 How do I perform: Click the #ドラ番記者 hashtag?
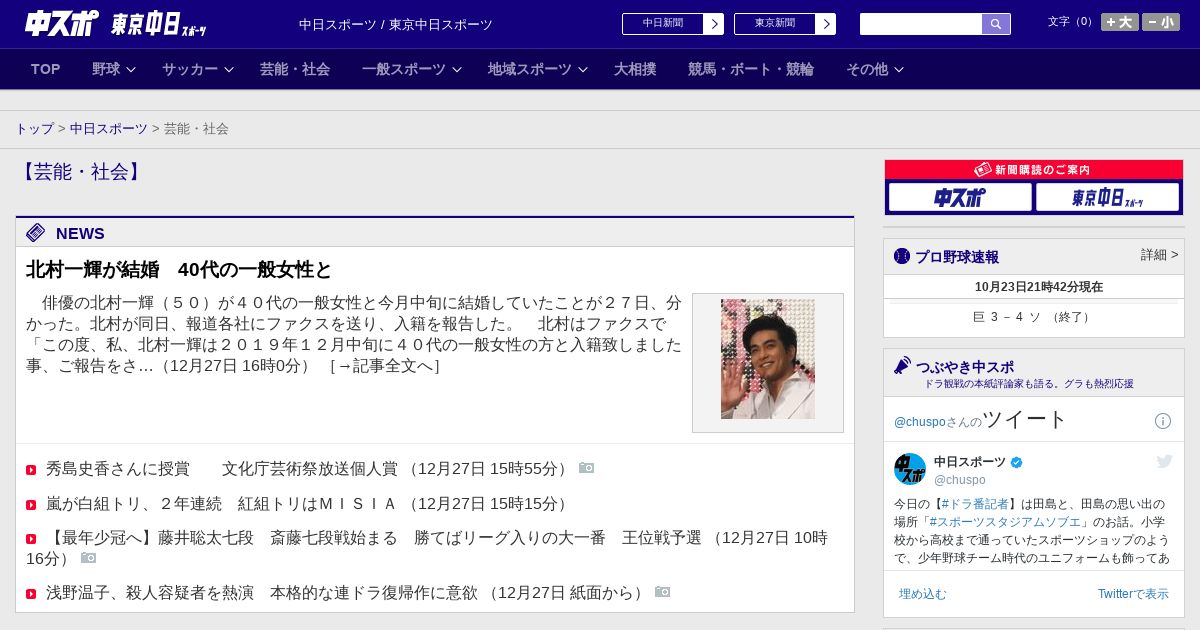click(x=975, y=504)
